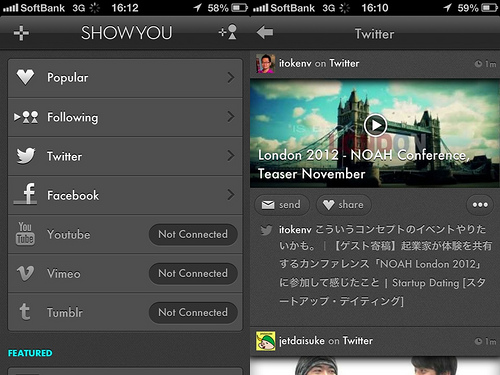Open the Popular row chevron

[231, 77]
